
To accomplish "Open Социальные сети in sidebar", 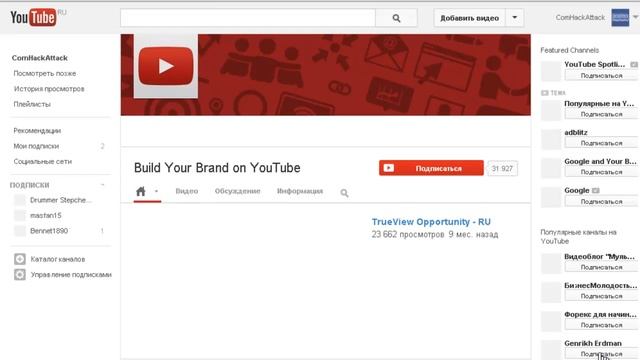I will coord(42,162).
